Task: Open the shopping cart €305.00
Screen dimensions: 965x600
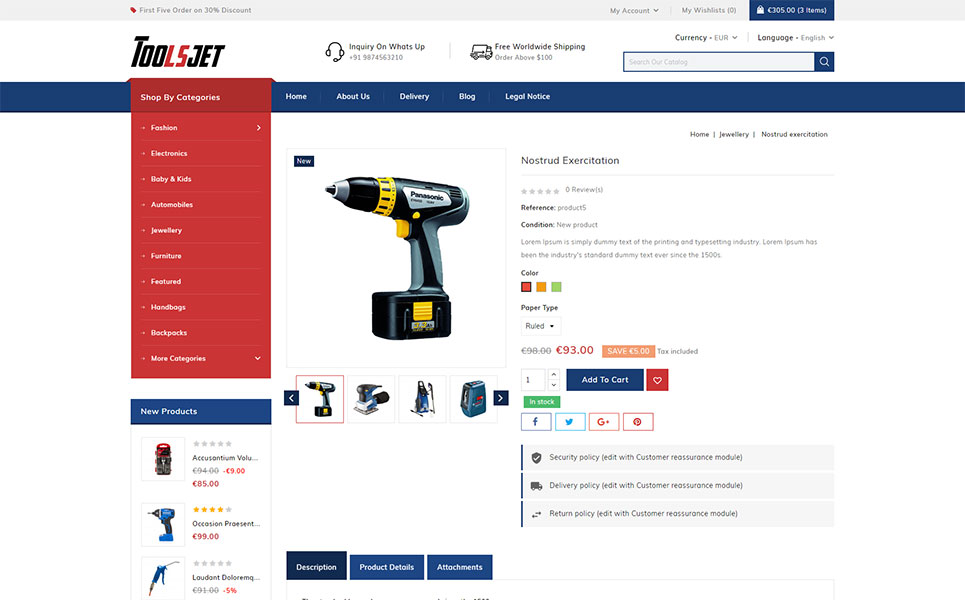Action: [x=791, y=10]
